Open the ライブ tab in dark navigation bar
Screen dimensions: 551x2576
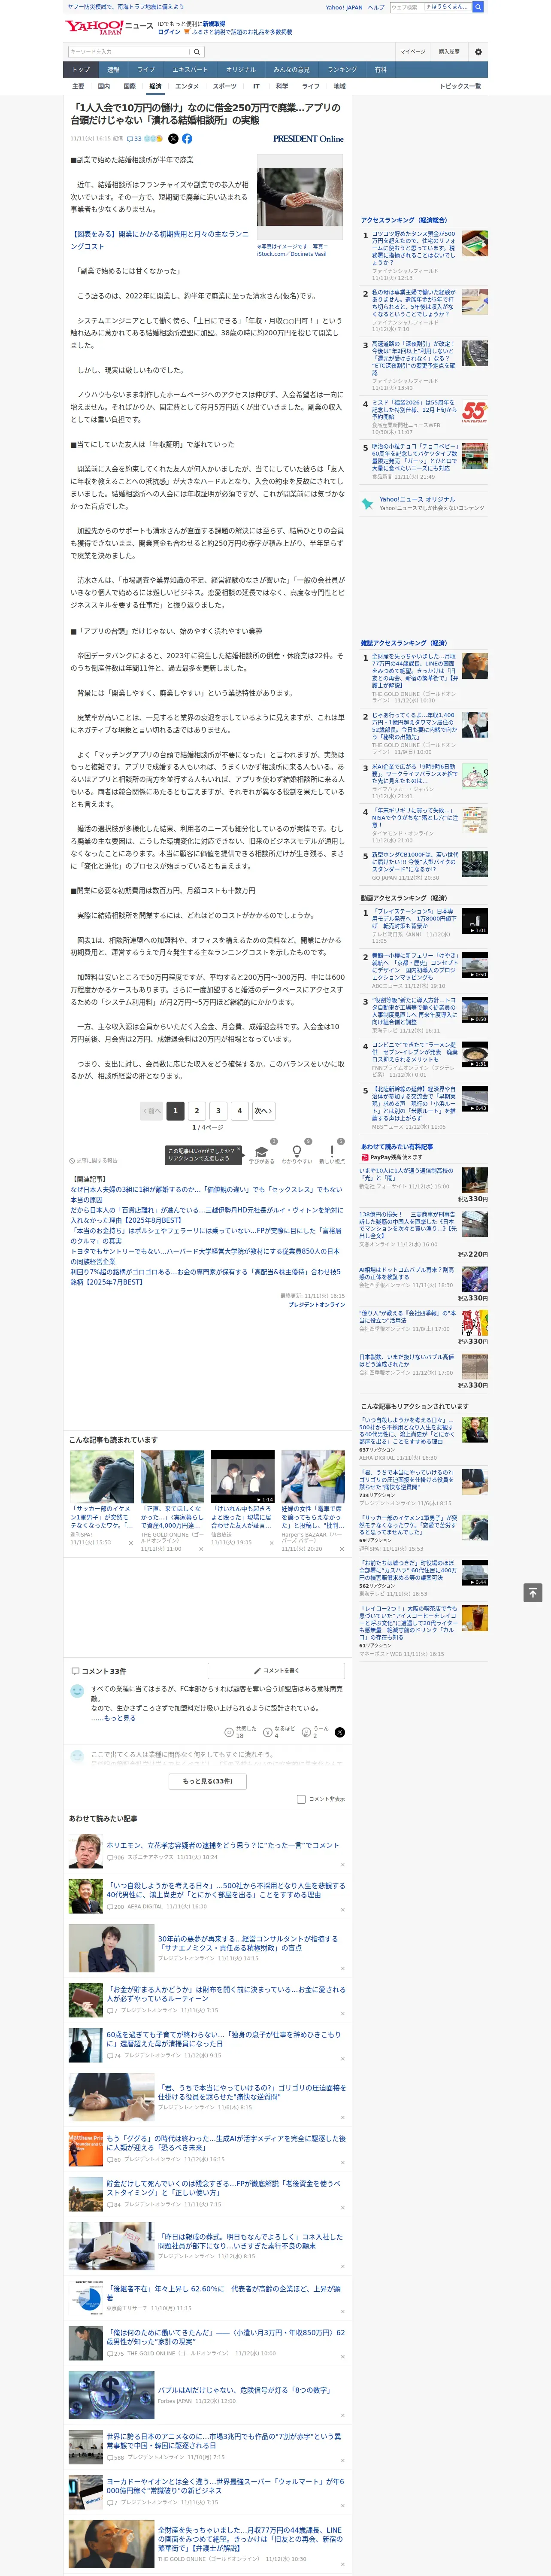pos(146,70)
